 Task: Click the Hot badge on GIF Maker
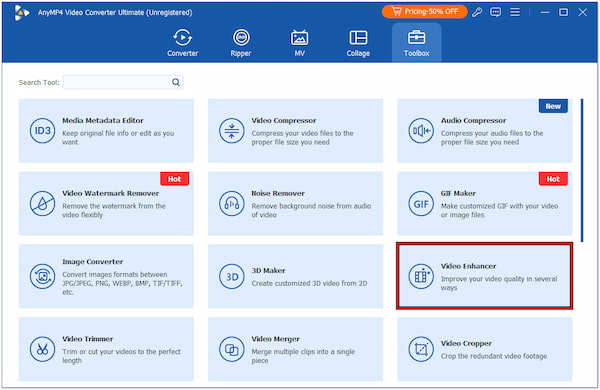[553, 179]
